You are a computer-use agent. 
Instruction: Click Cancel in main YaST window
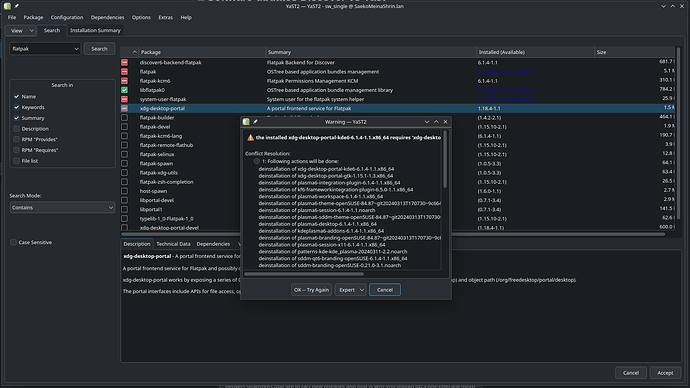(631, 373)
